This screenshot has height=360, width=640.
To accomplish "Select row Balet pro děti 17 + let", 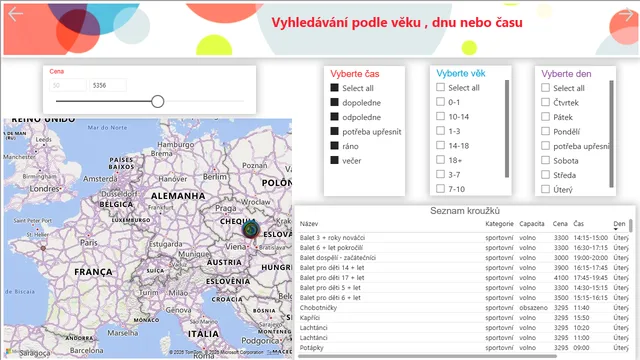I will (x=464, y=278).
